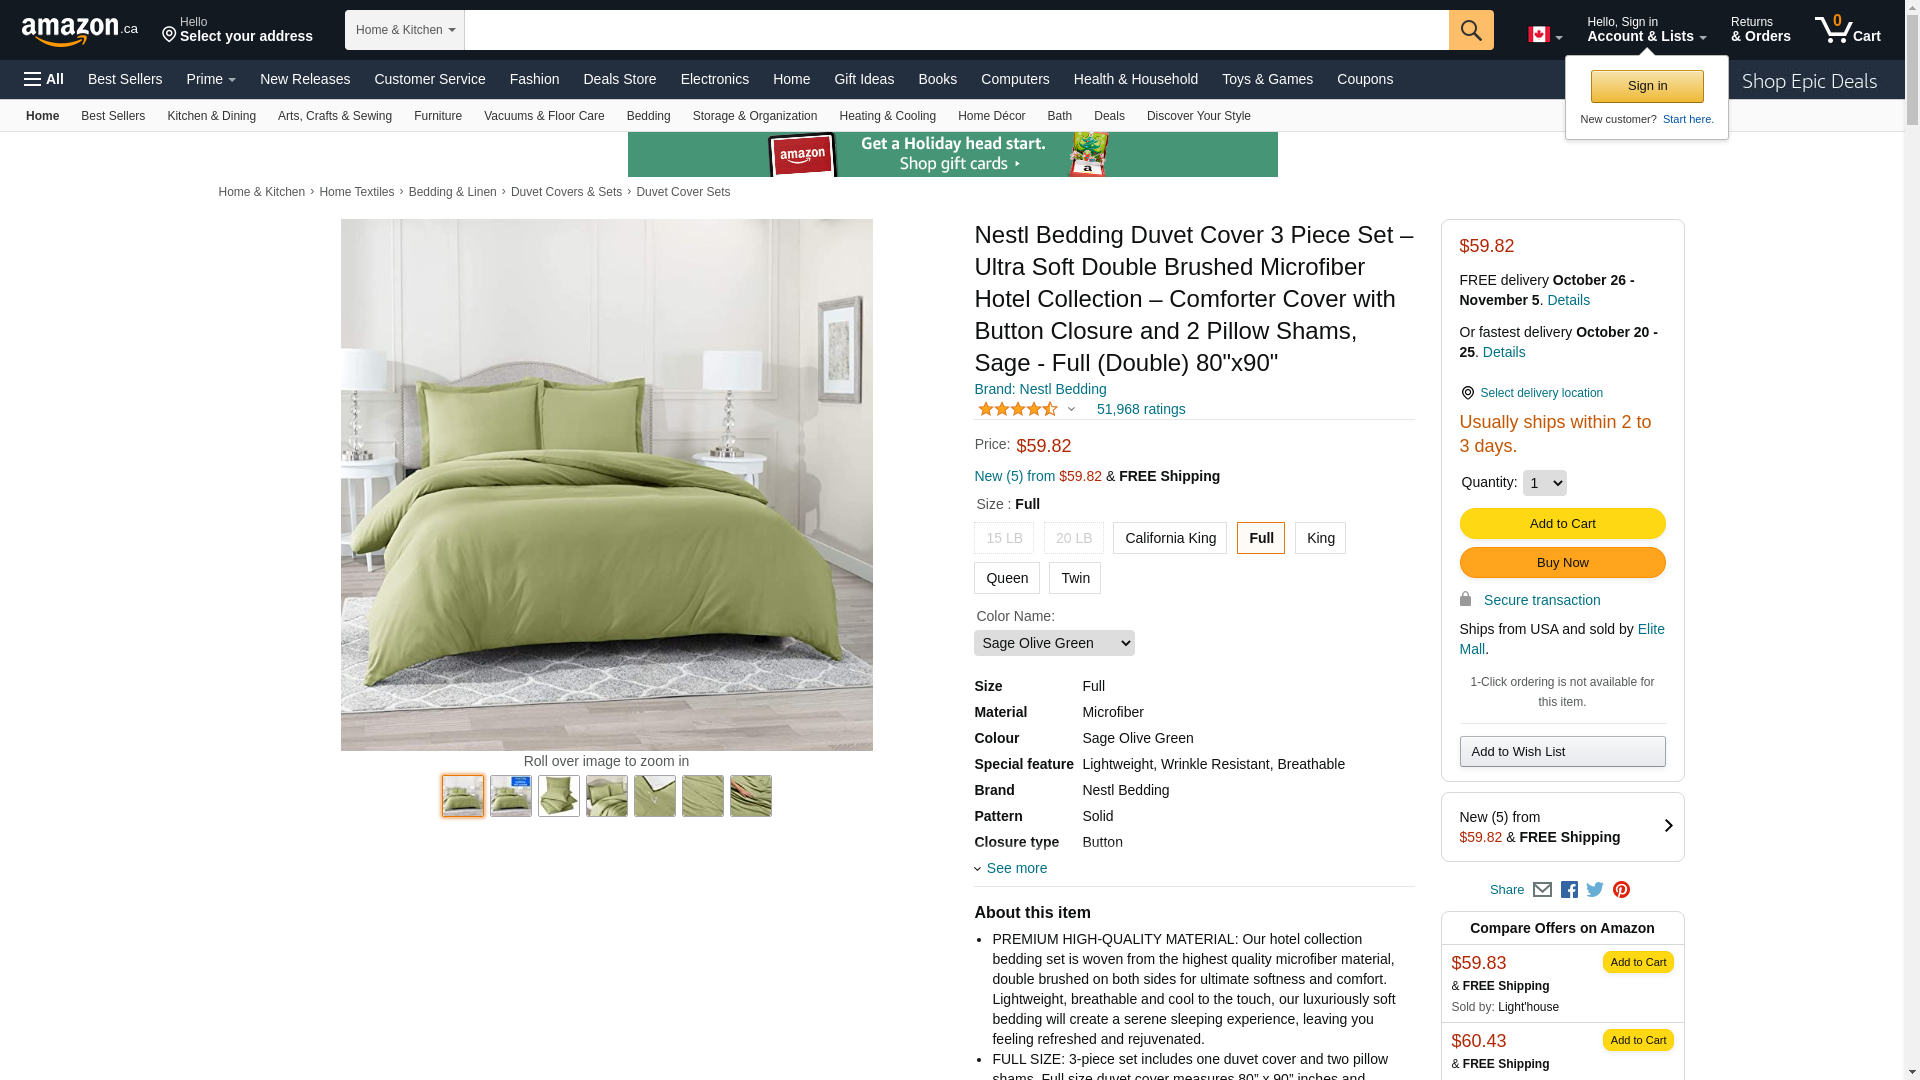Image resolution: width=1920 pixels, height=1080 pixels.
Task: Open the shopping cart icon
Action: click(1847, 30)
